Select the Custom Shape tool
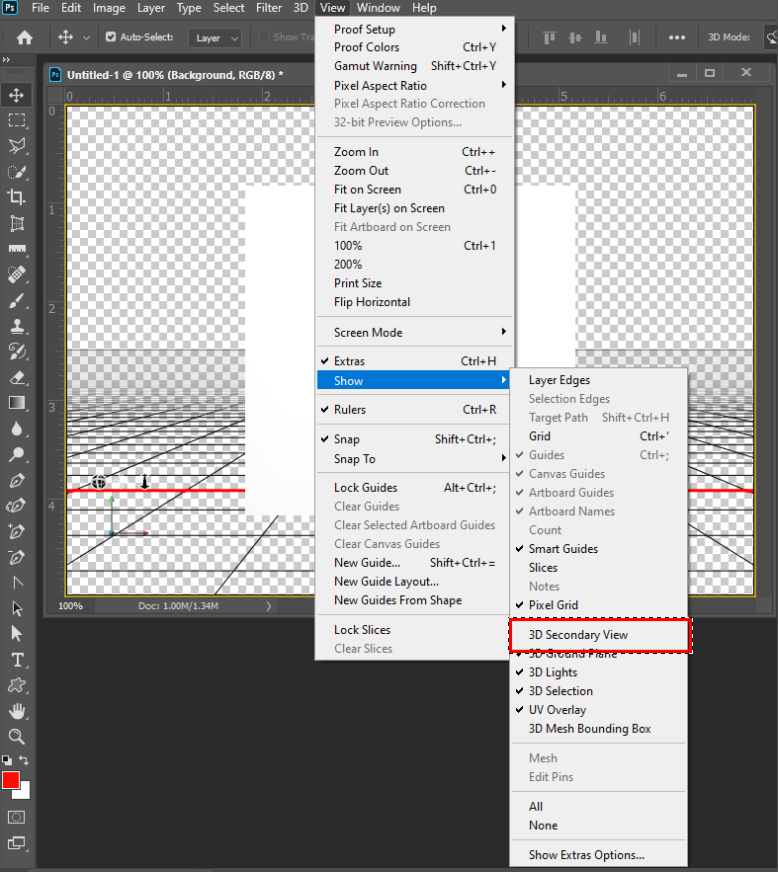The image size is (778, 872). coord(17,686)
